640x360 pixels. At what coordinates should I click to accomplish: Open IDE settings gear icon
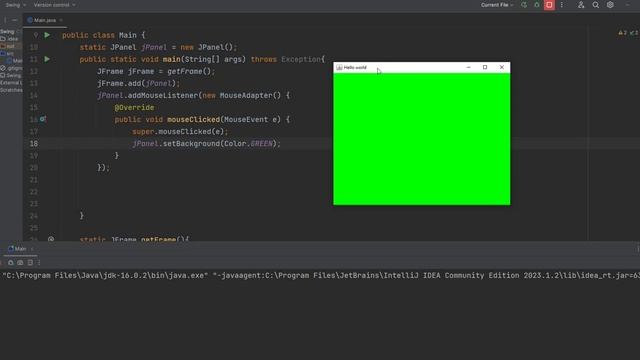tap(610, 5)
